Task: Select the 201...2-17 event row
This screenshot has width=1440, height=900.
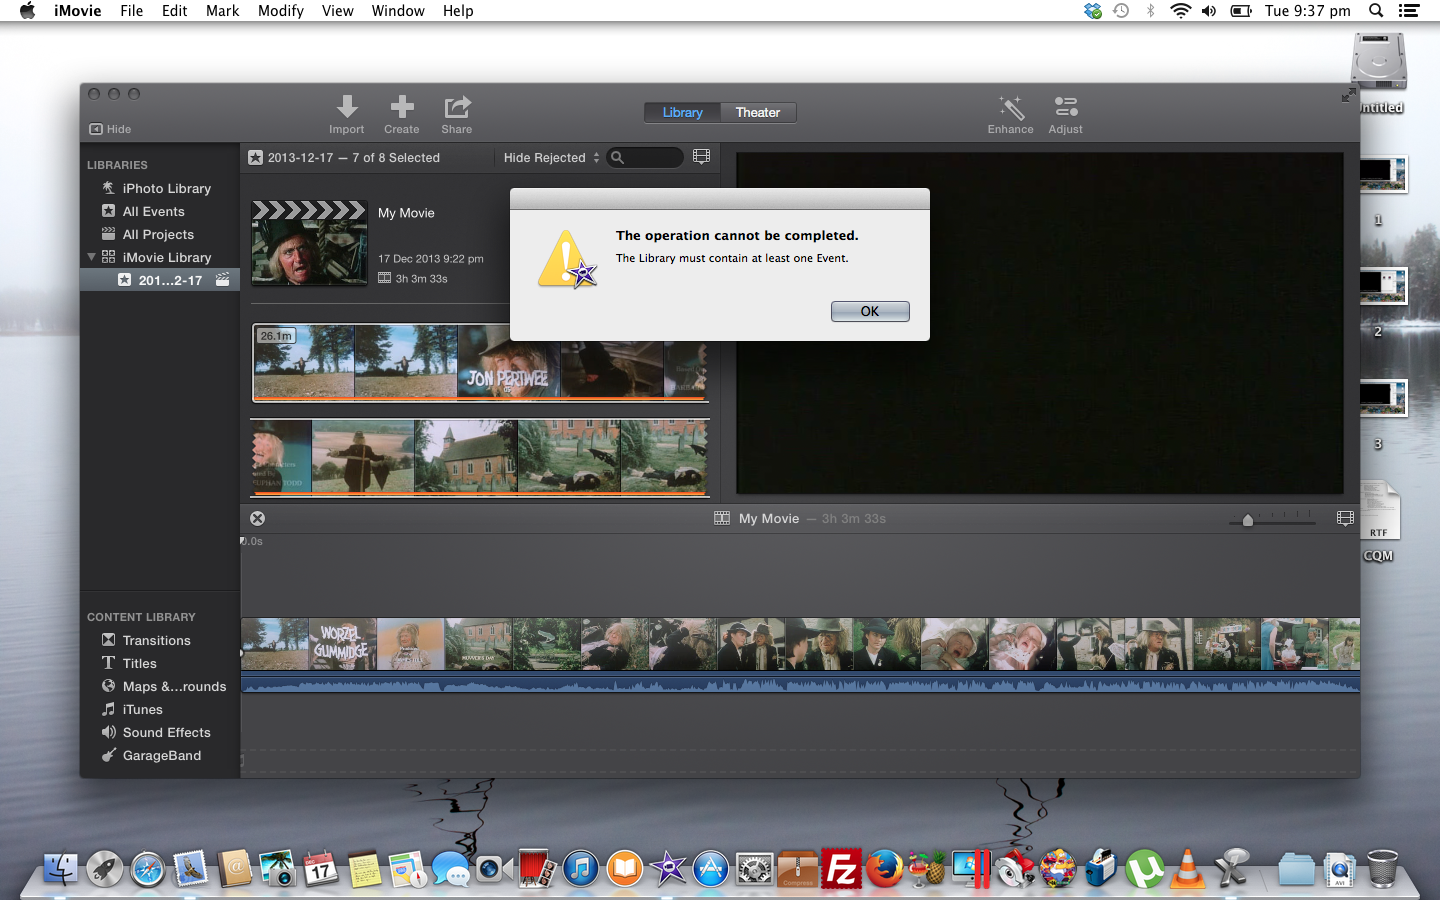Action: pos(160,280)
